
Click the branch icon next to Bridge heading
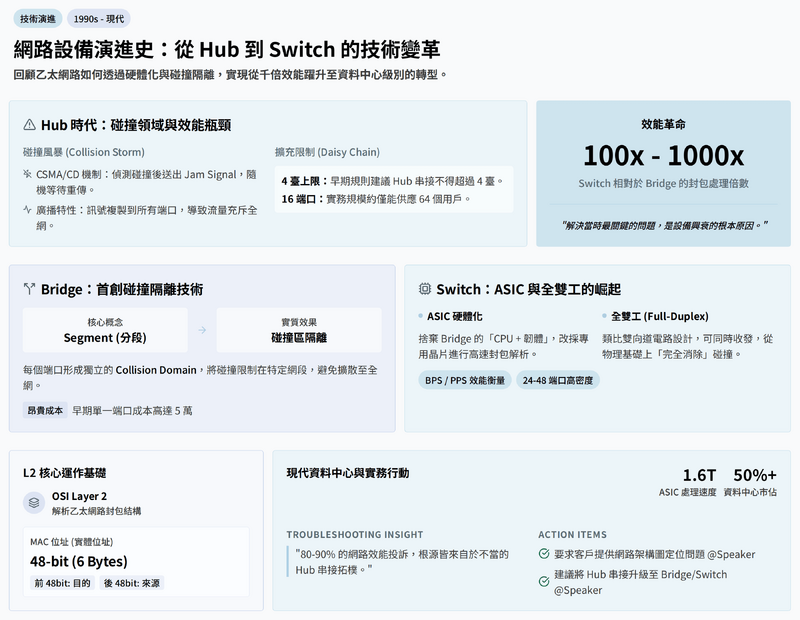30,289
